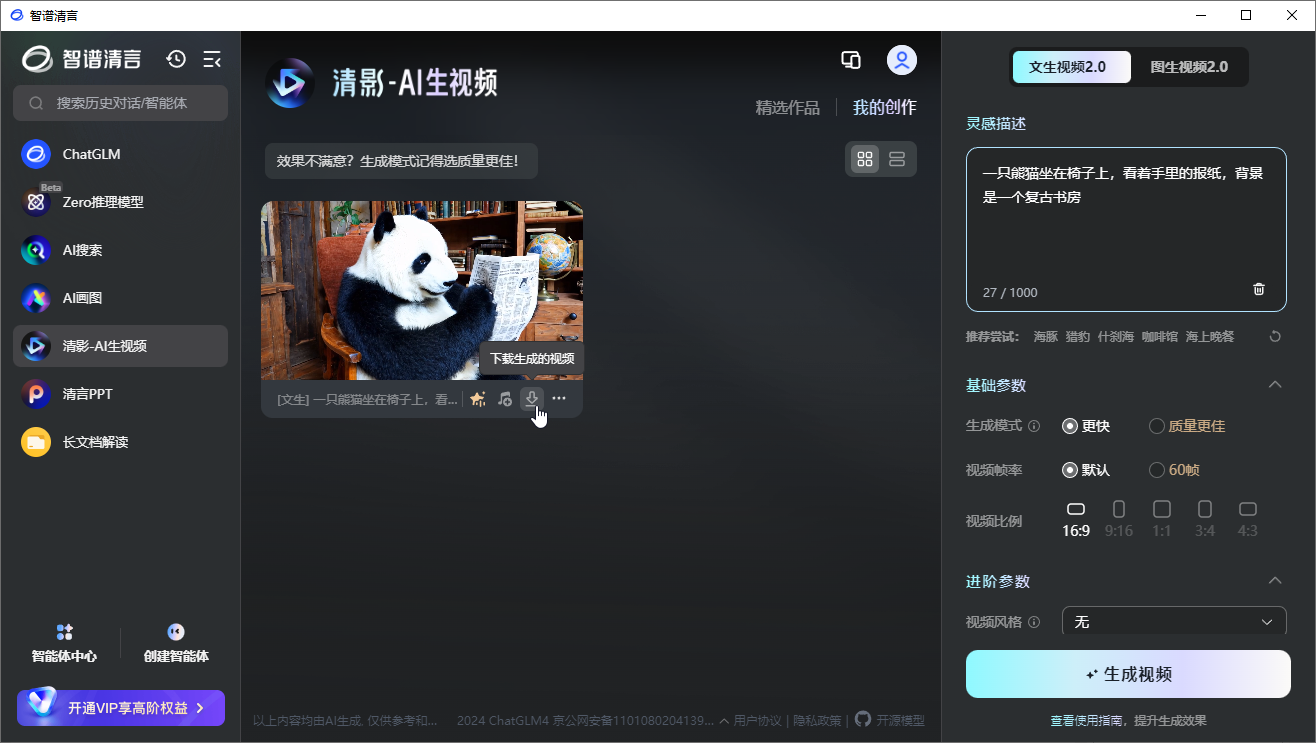
Task: Click the add background music icon
Action: (504, 398)
